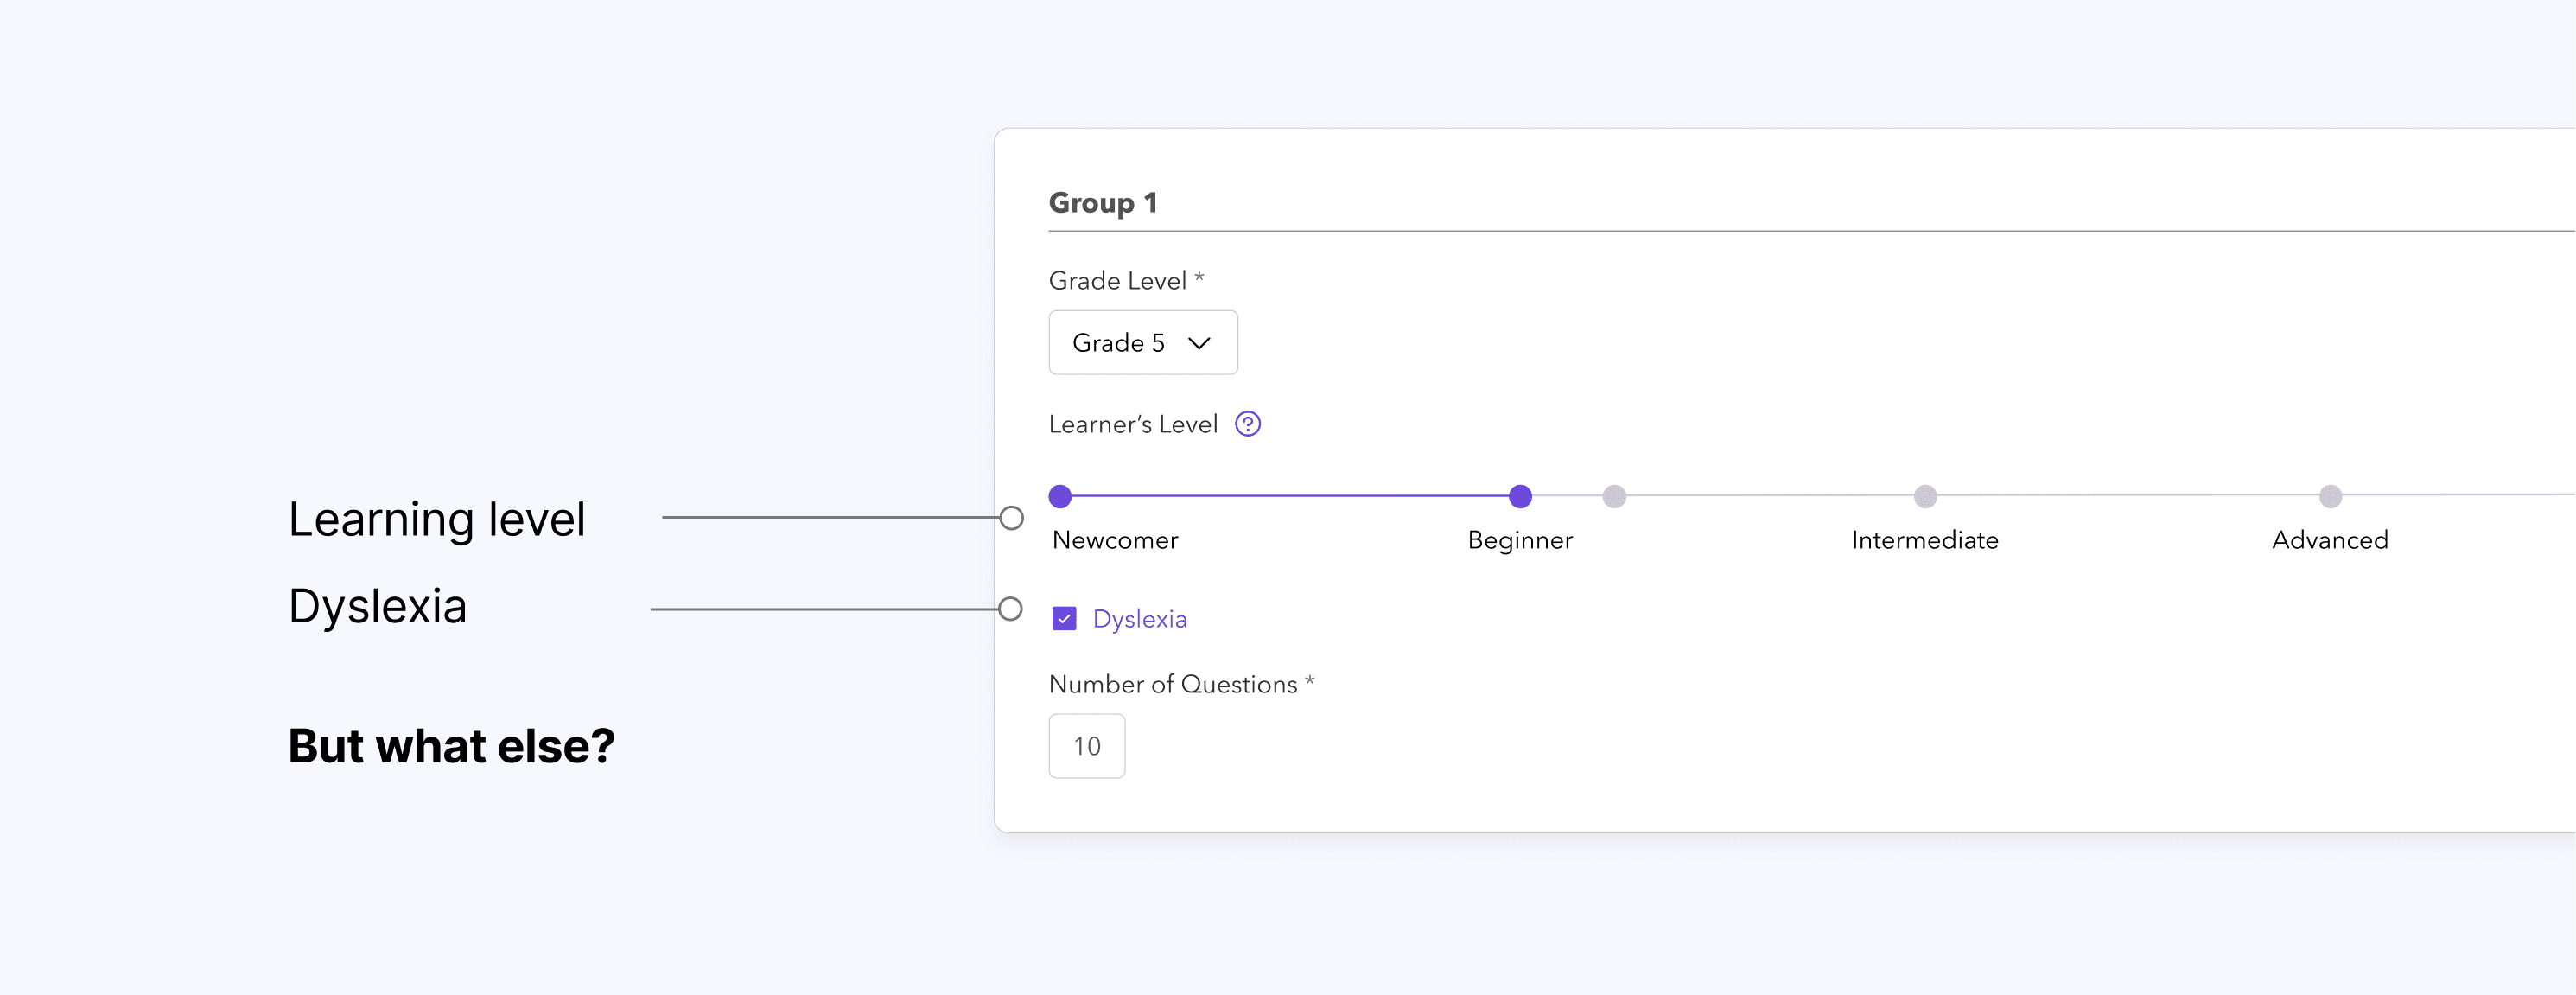Uncheck the Dyslexia checkbox
Image resolution: width=2576 pixels, height=995 pixels.
[1064, 619]
